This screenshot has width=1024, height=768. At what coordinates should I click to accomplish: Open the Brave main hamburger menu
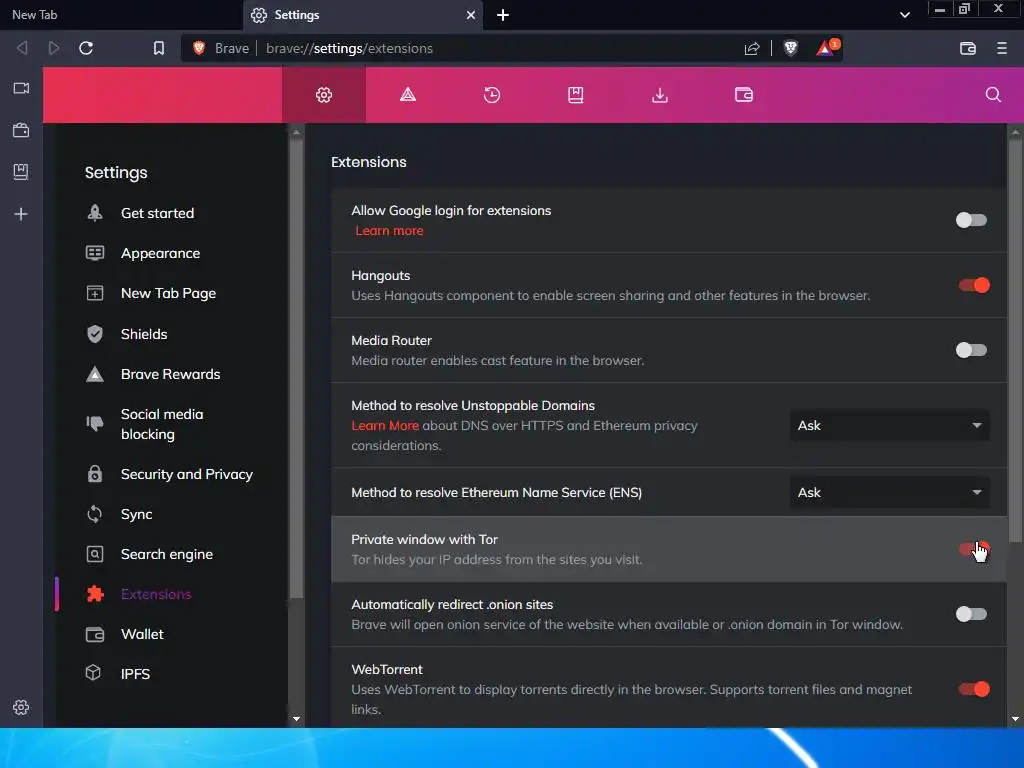tap(1002, 48)
